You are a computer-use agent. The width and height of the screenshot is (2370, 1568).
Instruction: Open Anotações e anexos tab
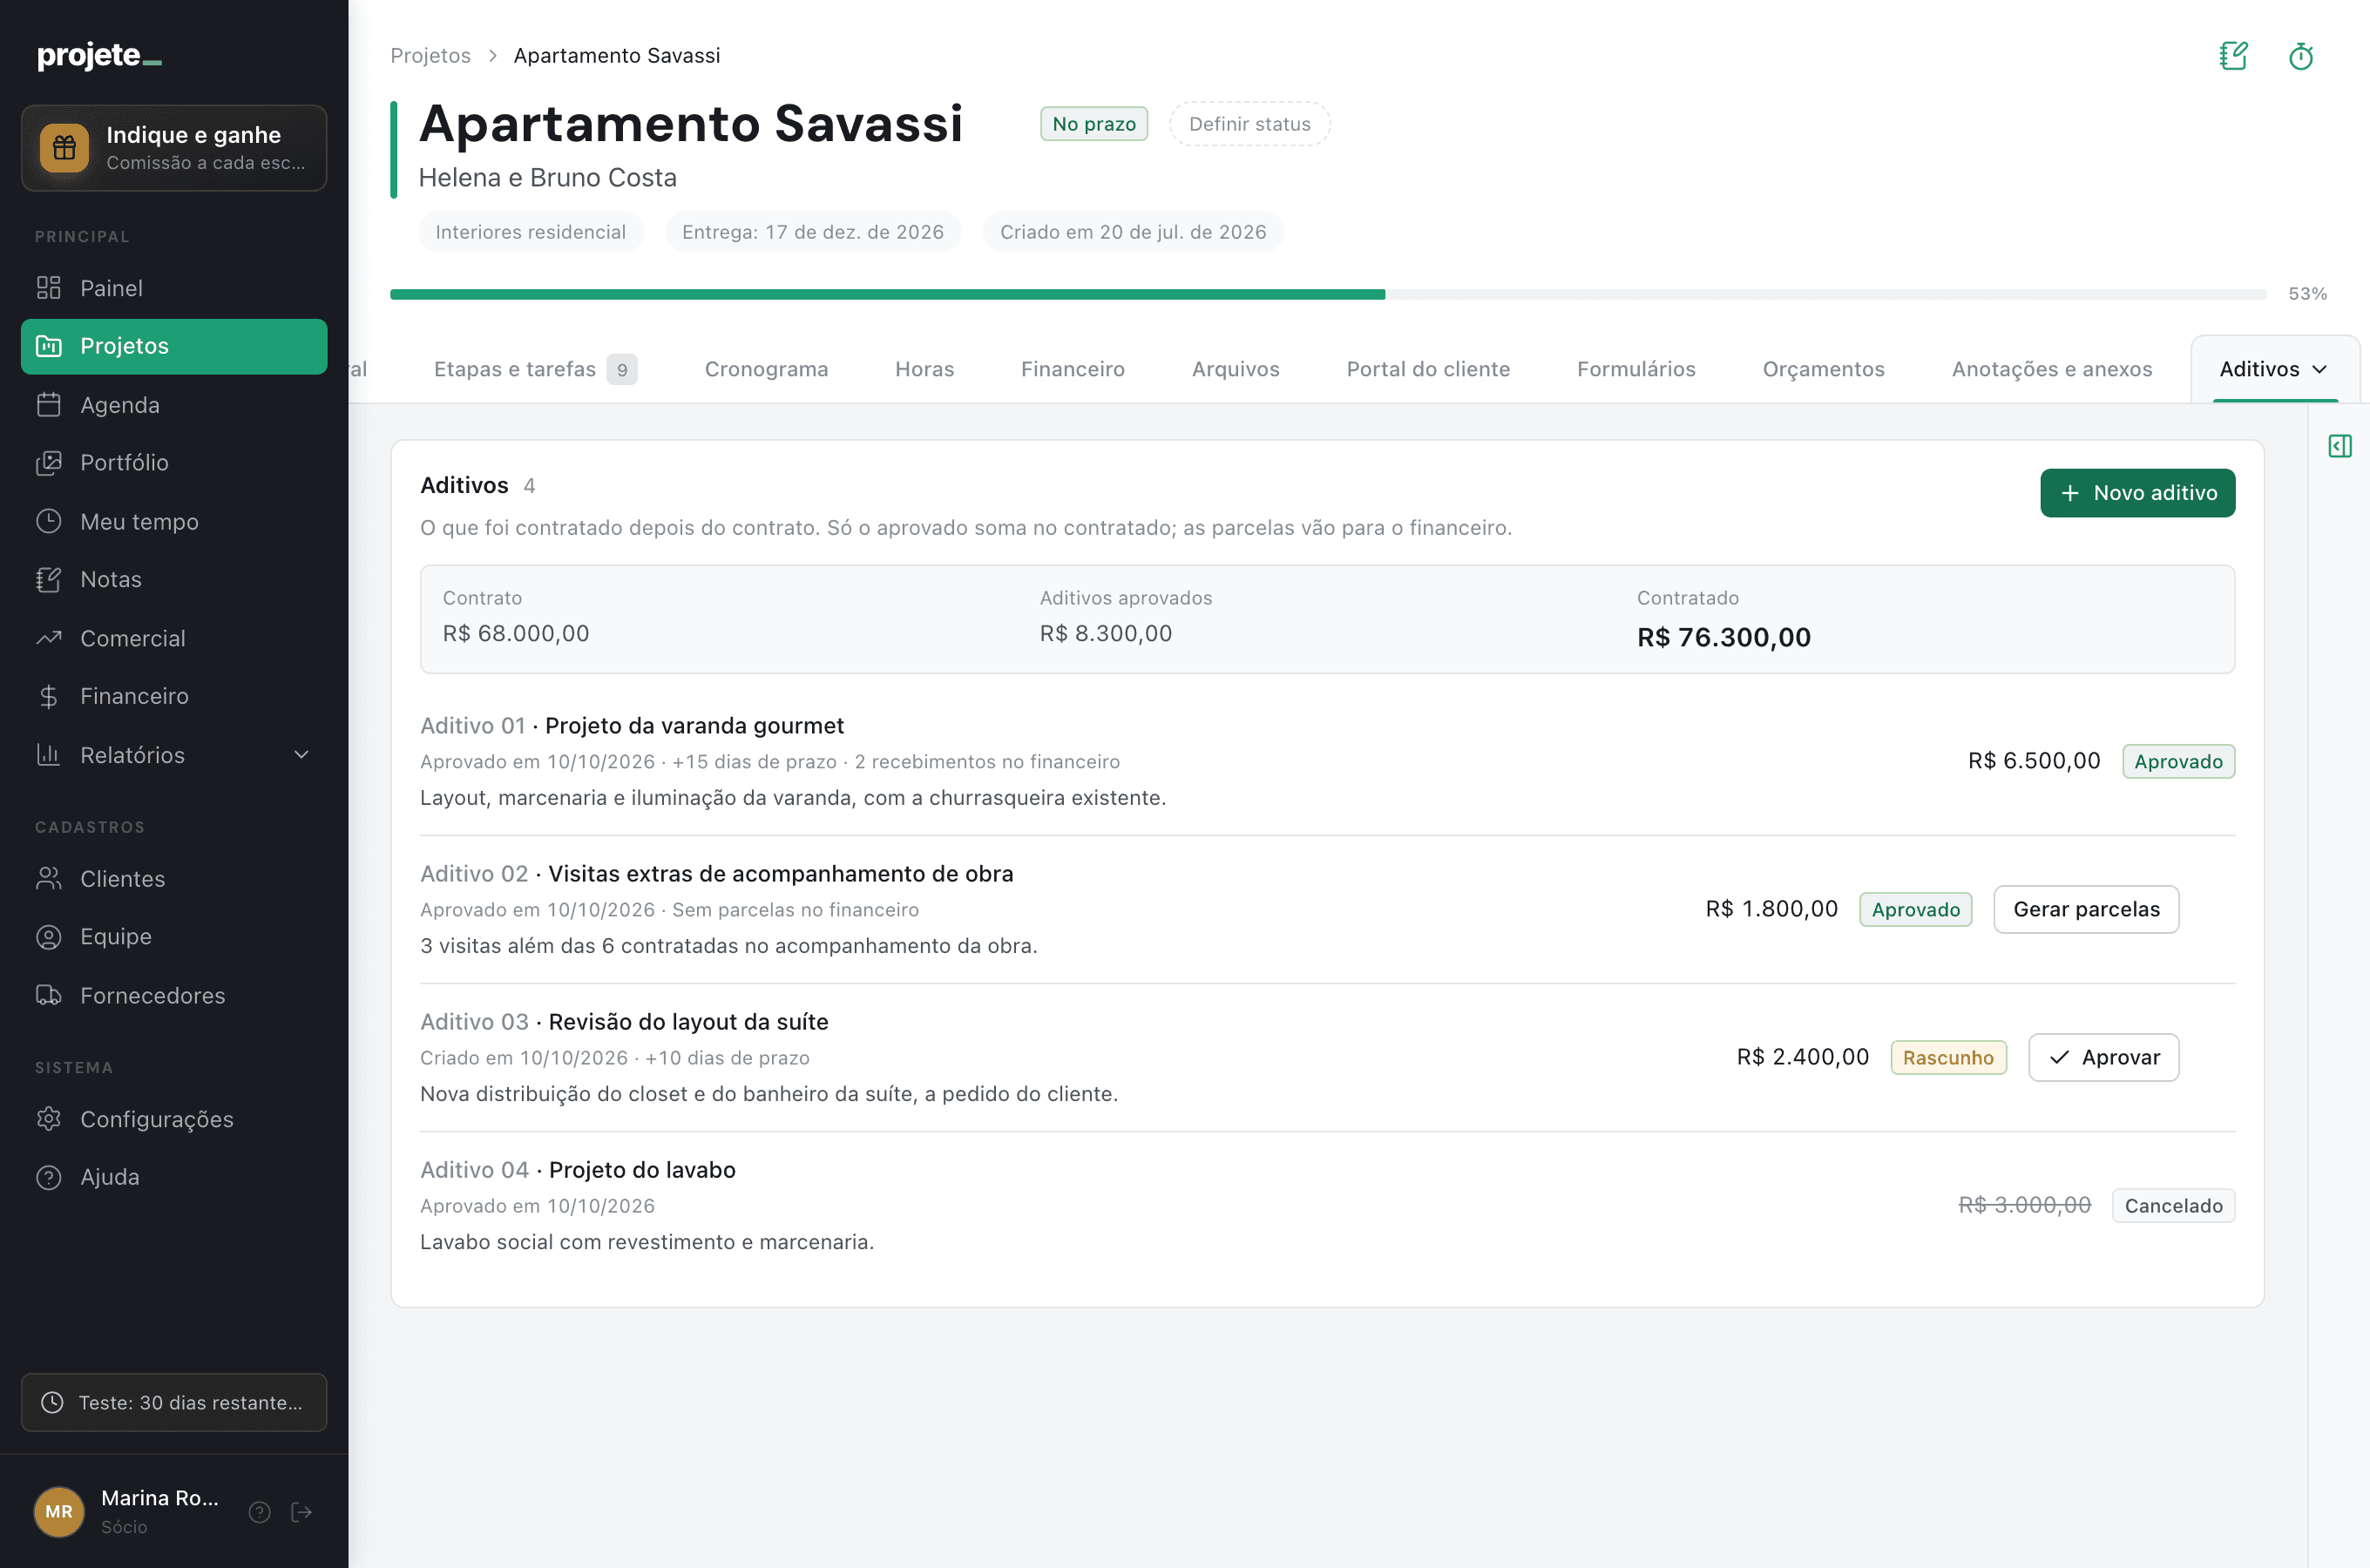(x=2051, y=369)
